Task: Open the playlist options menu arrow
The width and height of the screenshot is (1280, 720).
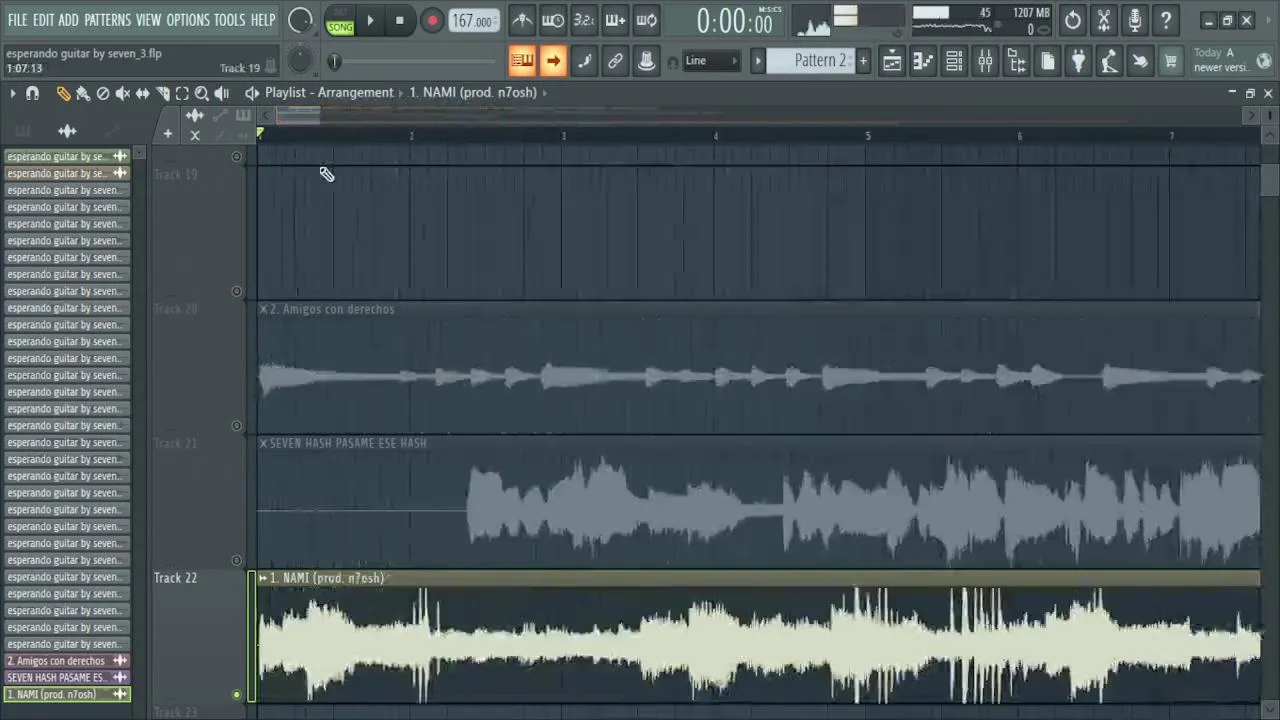Action: tap(12, 93)
